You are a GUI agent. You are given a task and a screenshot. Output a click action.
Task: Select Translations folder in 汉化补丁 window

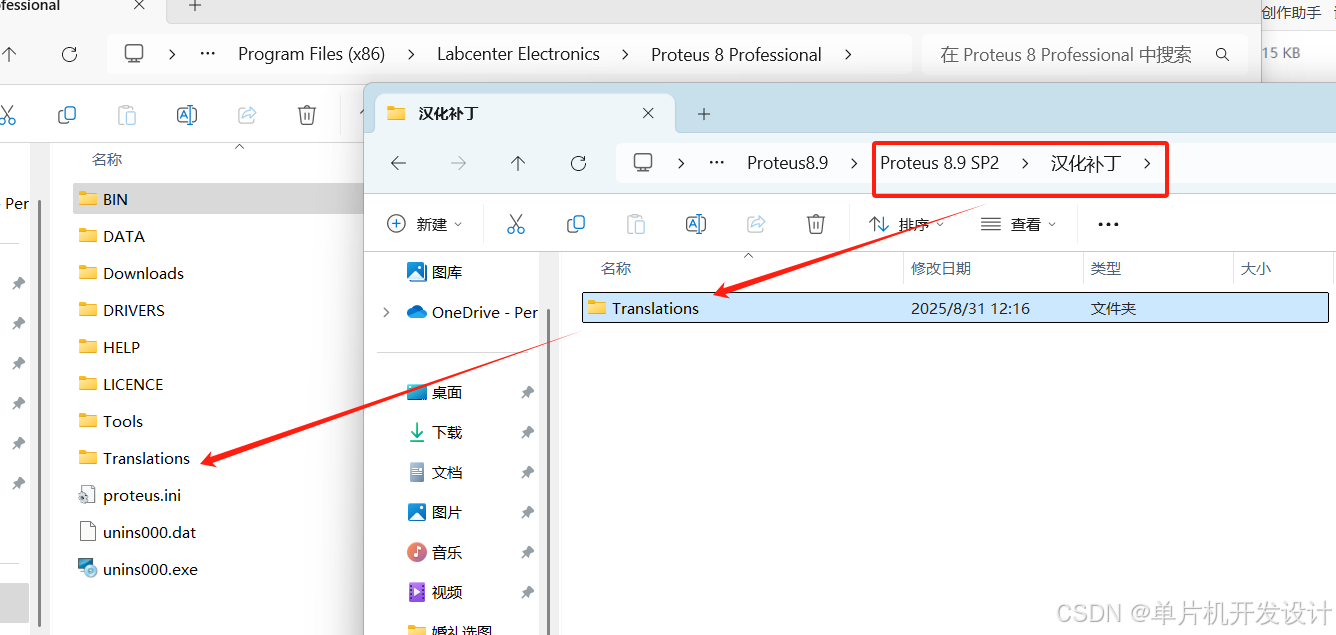pyautogui.click(x=955, y=308)
